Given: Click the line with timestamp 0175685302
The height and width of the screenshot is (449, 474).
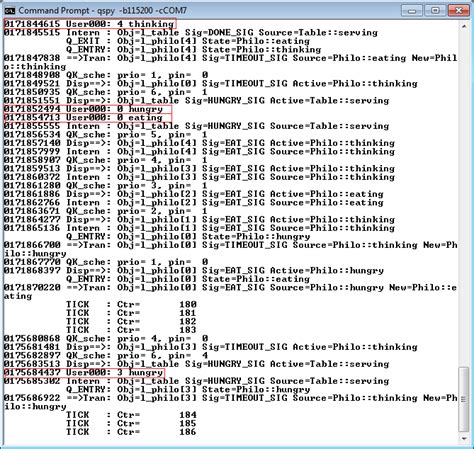Looking at the screenshot, I should (196, 381).
